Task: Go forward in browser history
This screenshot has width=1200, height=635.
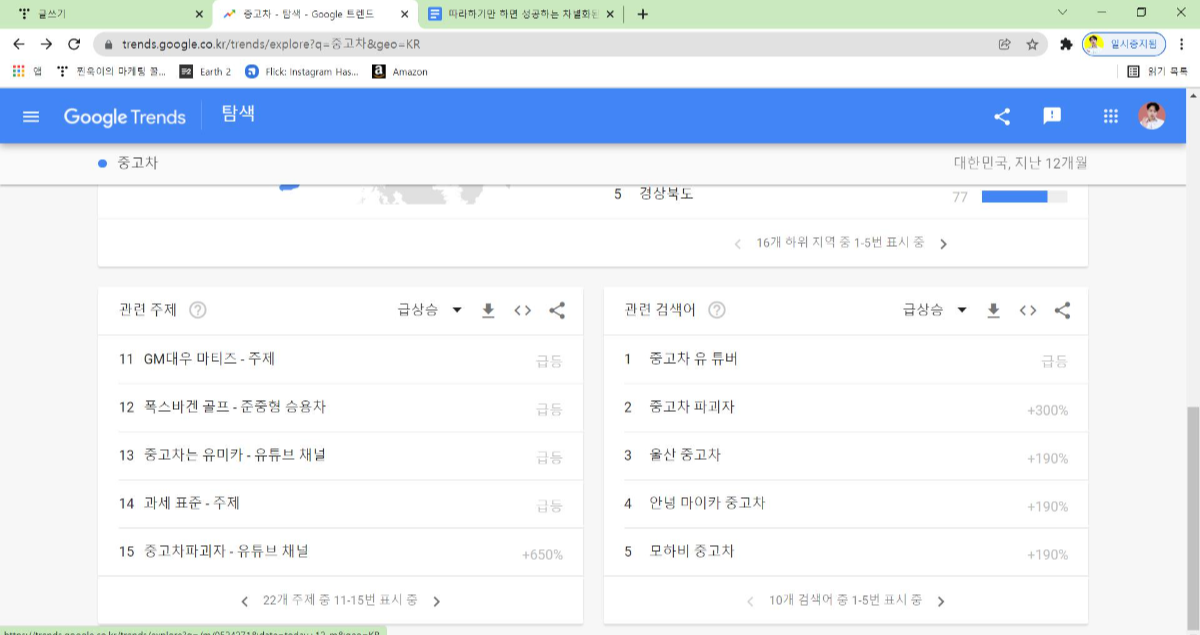Action: (46, 44)
